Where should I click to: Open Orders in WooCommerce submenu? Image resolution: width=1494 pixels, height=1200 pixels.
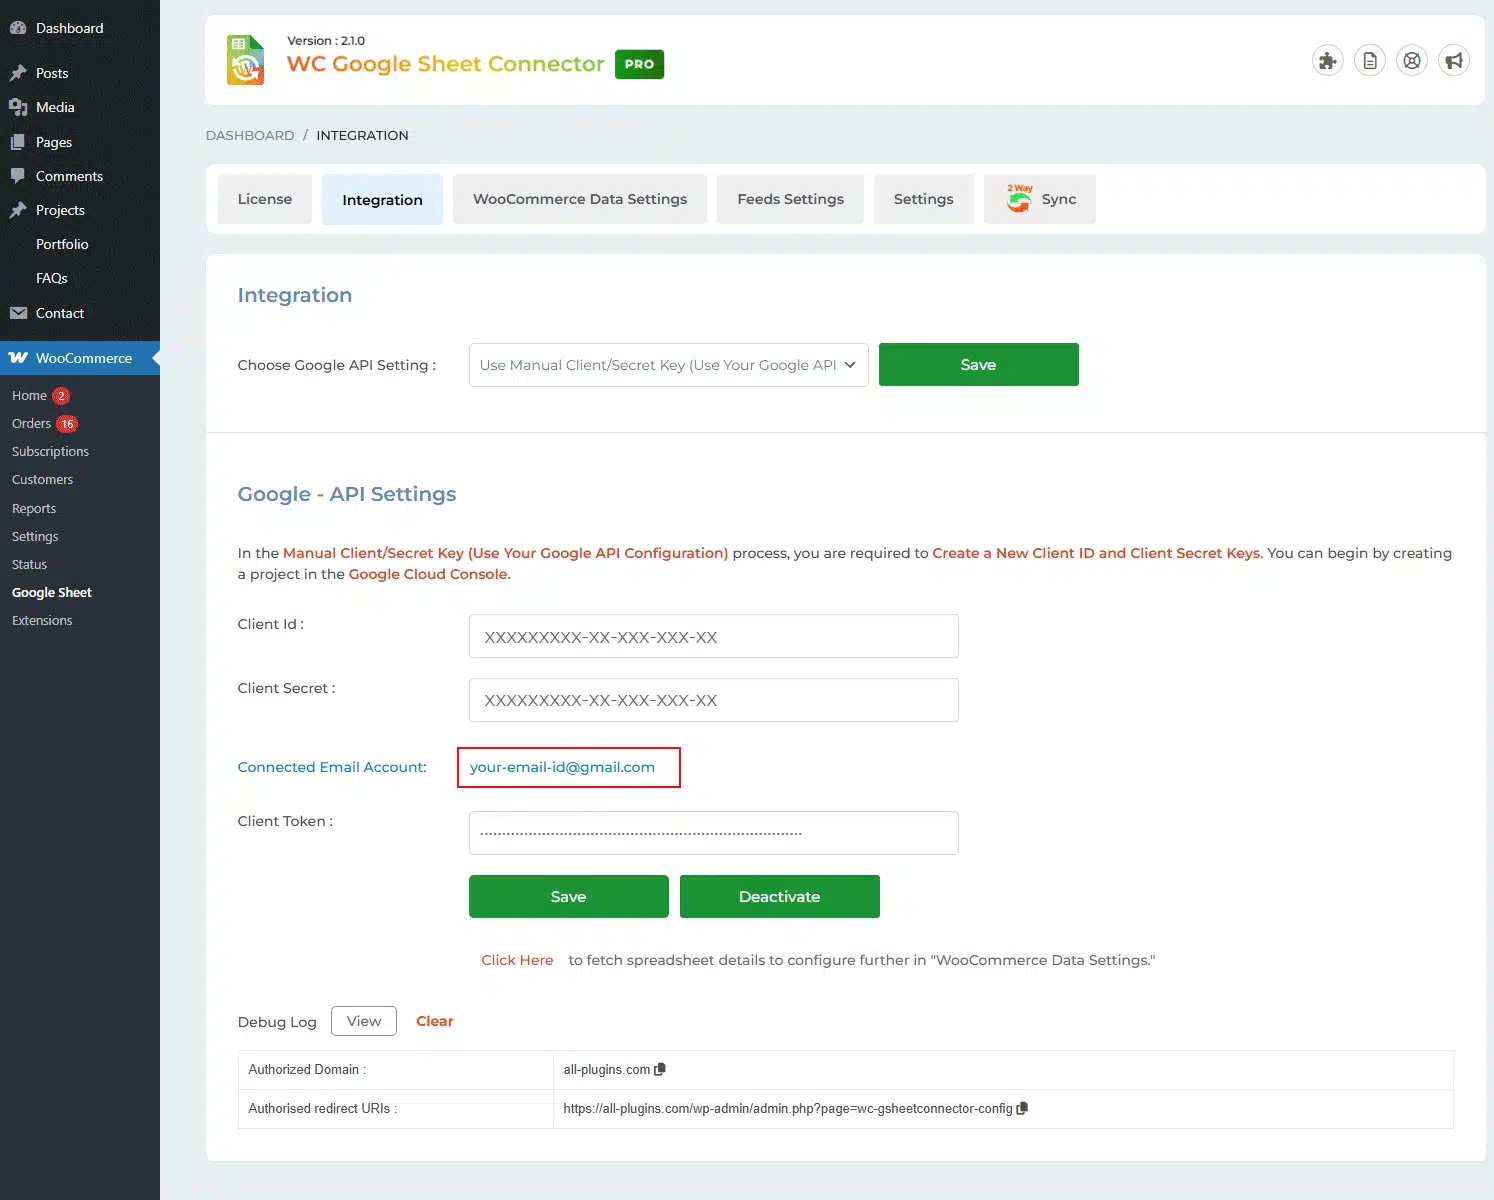[x=31, y=424]
